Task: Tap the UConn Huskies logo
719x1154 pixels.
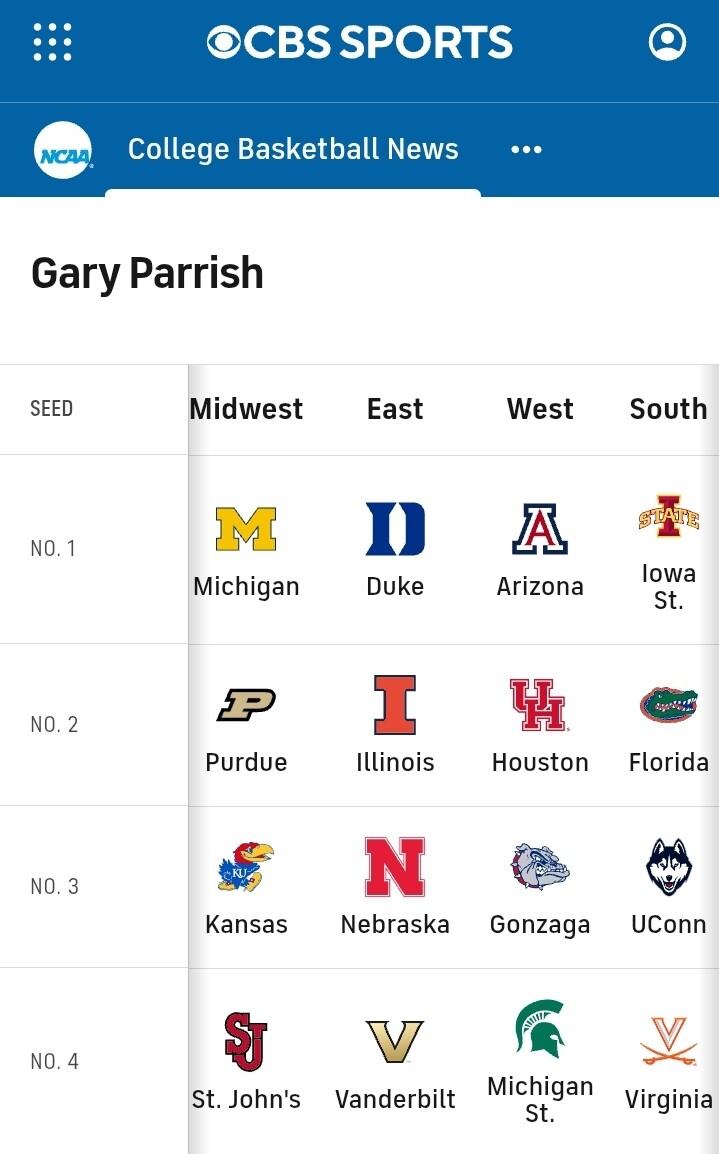Action: tap(668, 867)
